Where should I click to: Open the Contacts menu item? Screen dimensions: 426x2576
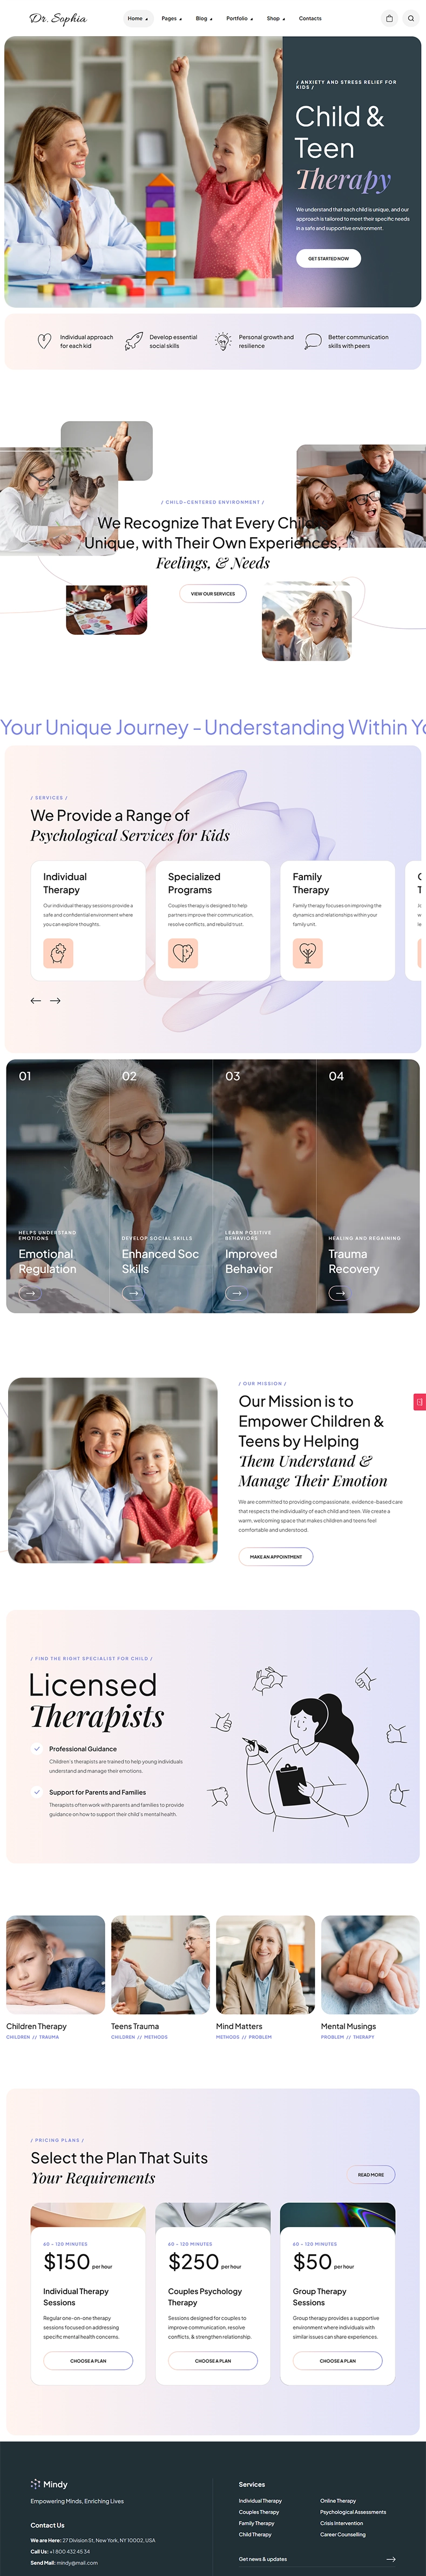click(310, 18)
